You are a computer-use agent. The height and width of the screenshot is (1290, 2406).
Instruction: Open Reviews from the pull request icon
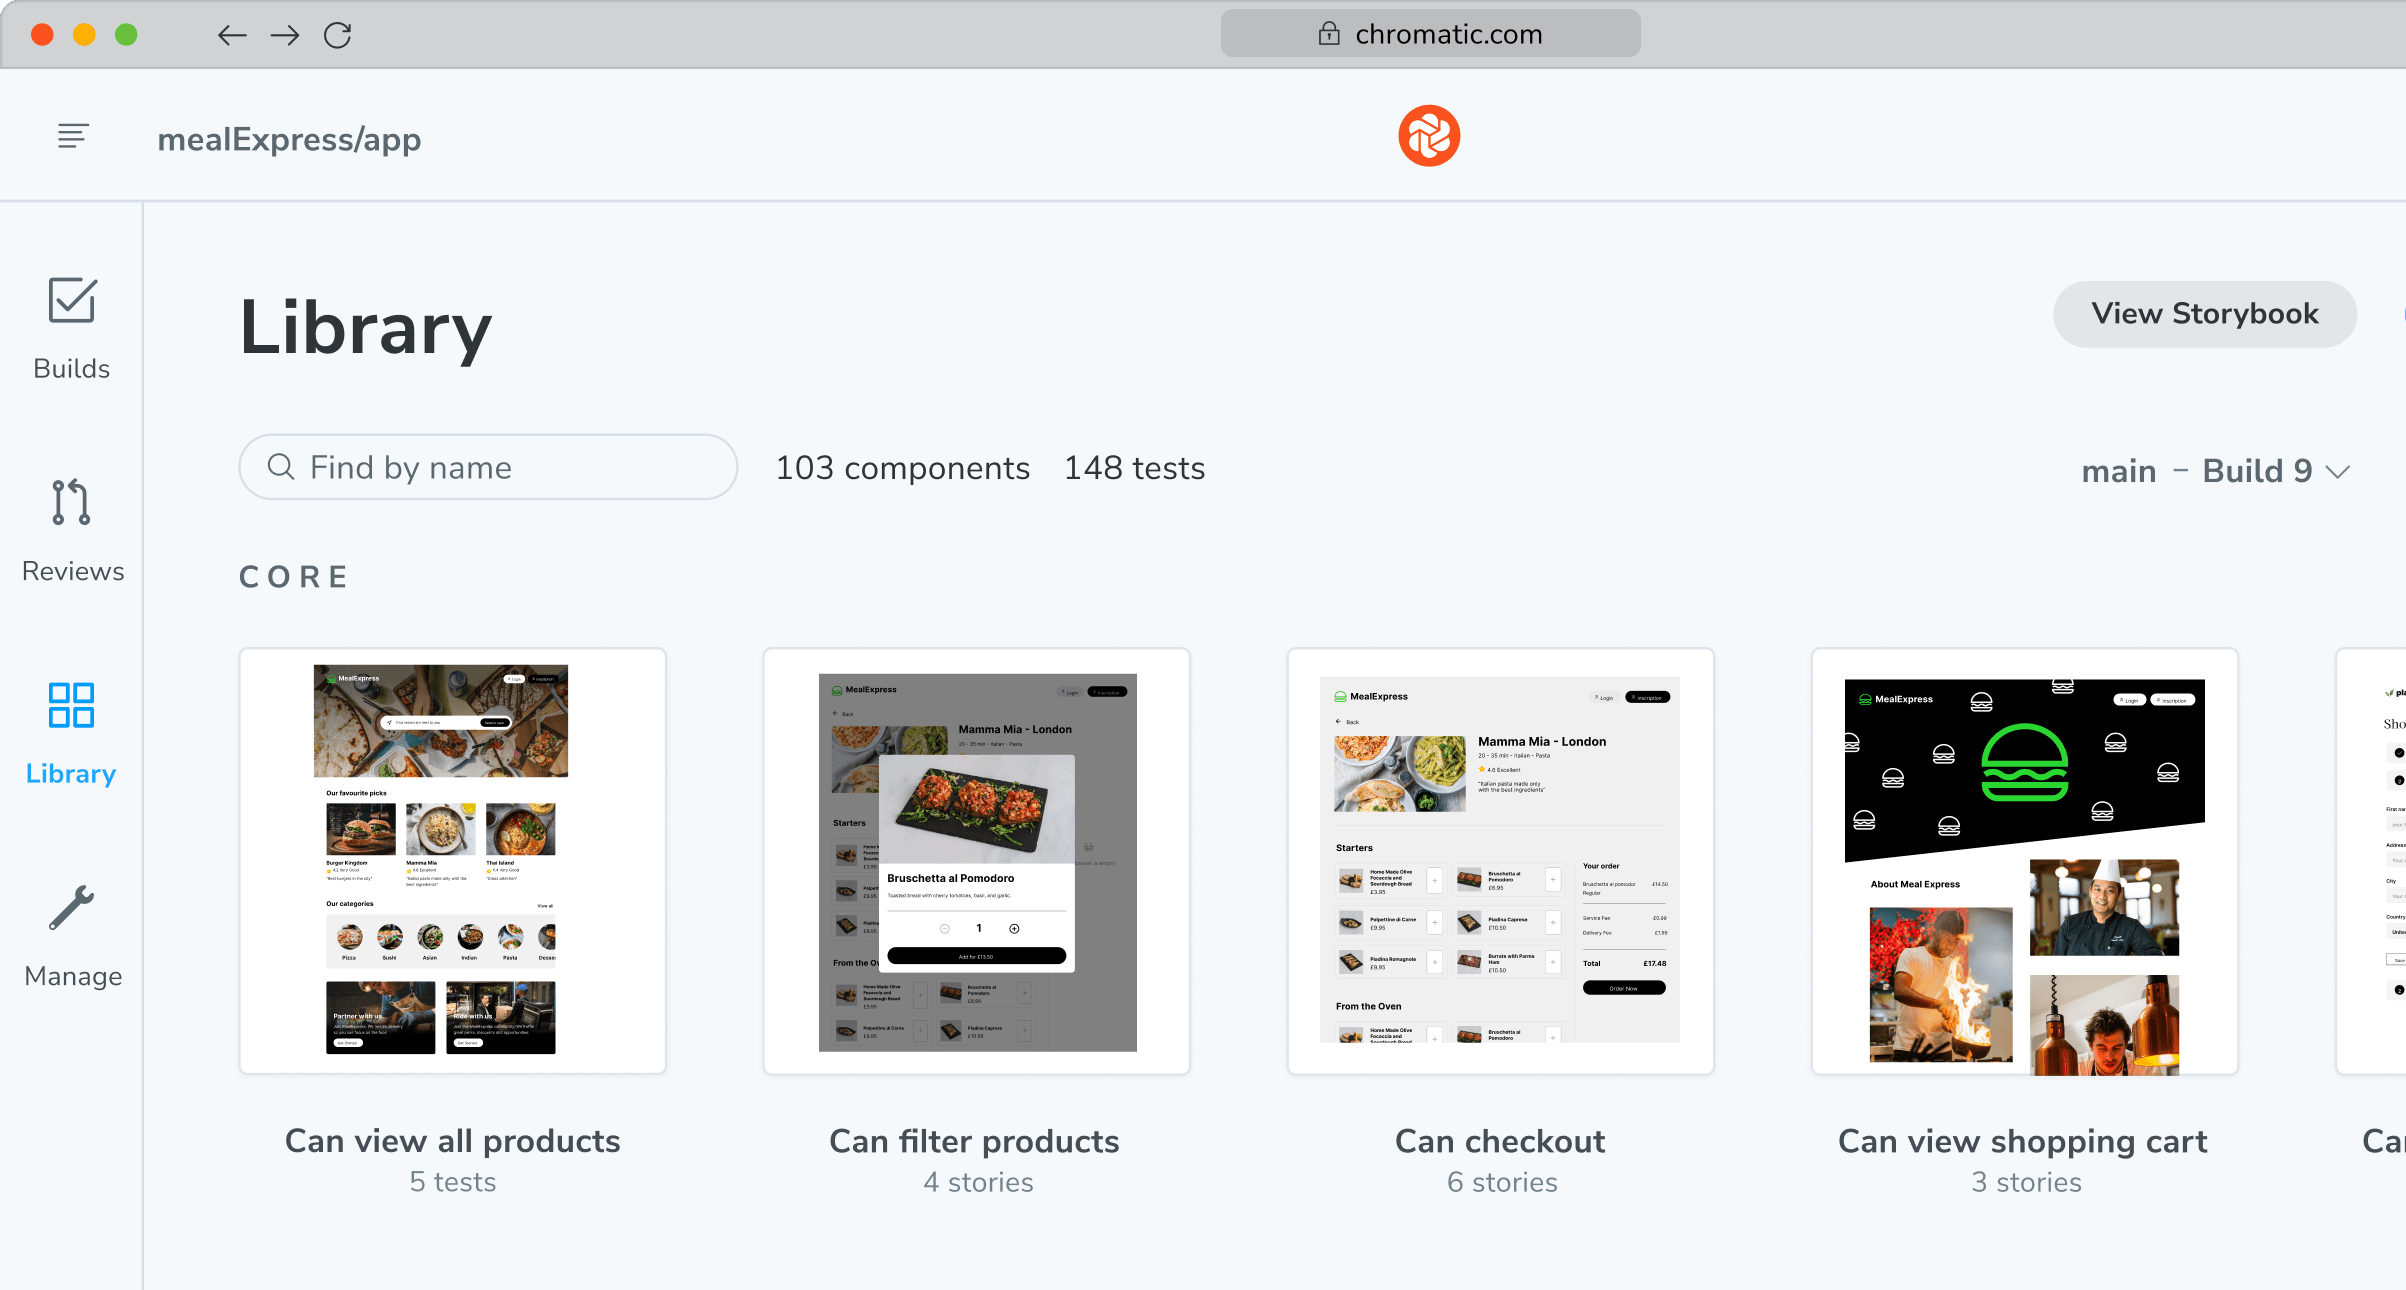[72, 502]
